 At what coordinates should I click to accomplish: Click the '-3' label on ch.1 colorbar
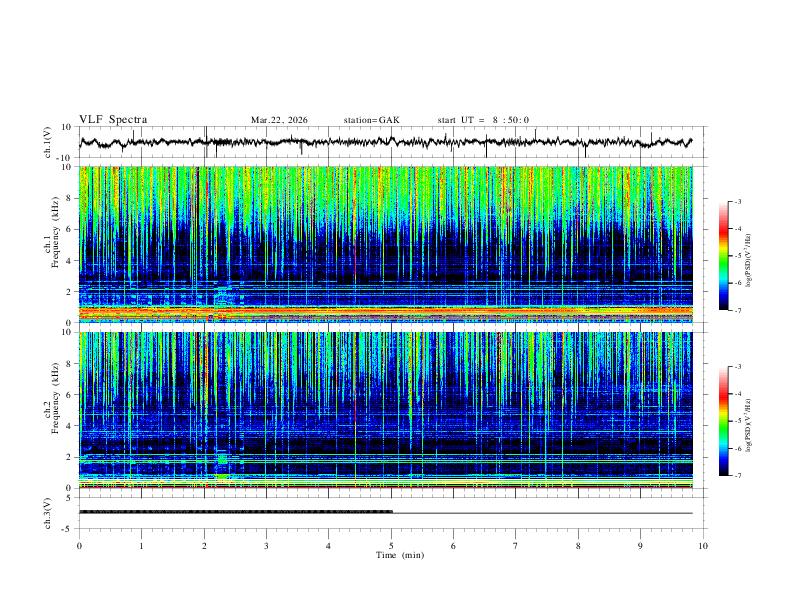(x=737, y=201)
